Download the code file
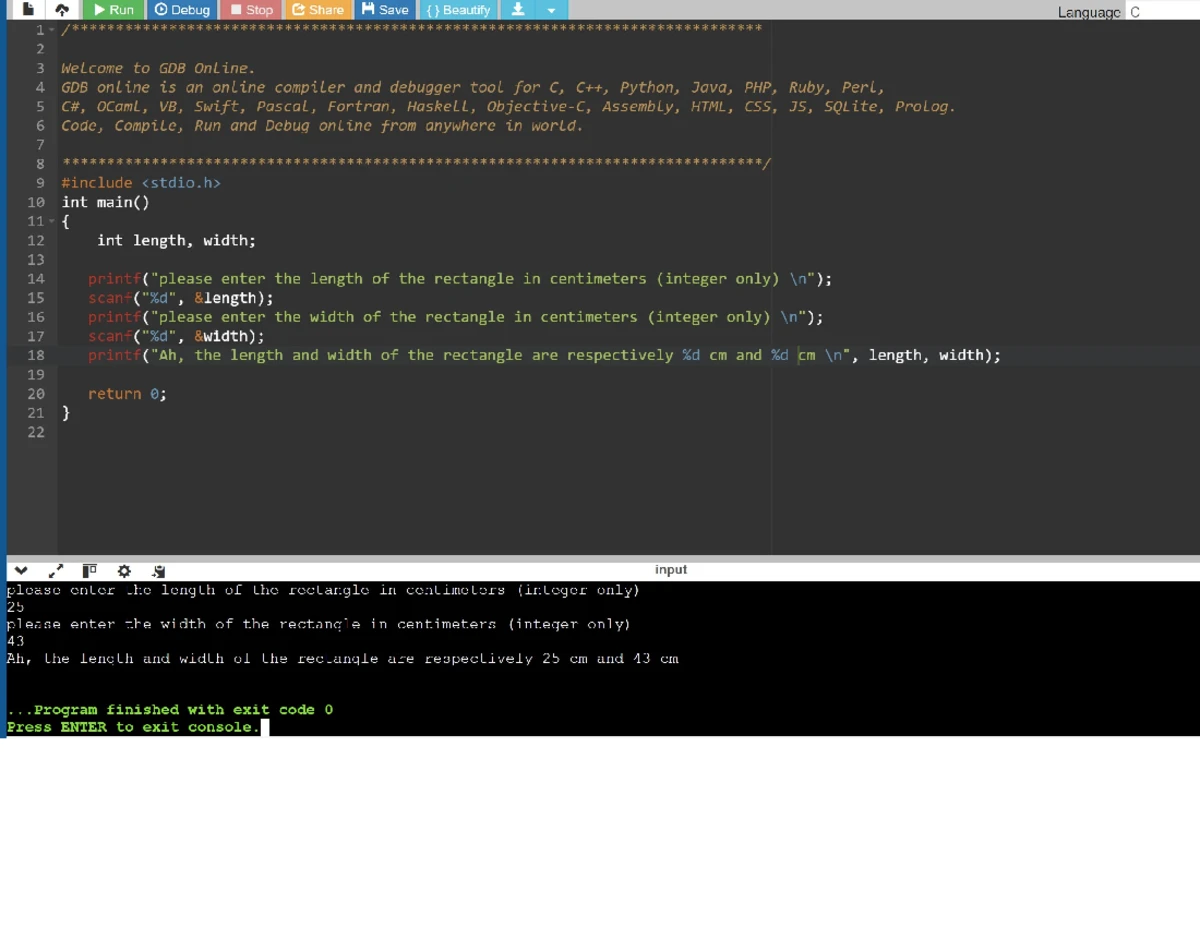The image size is (1200, 927). click(518, 9)
